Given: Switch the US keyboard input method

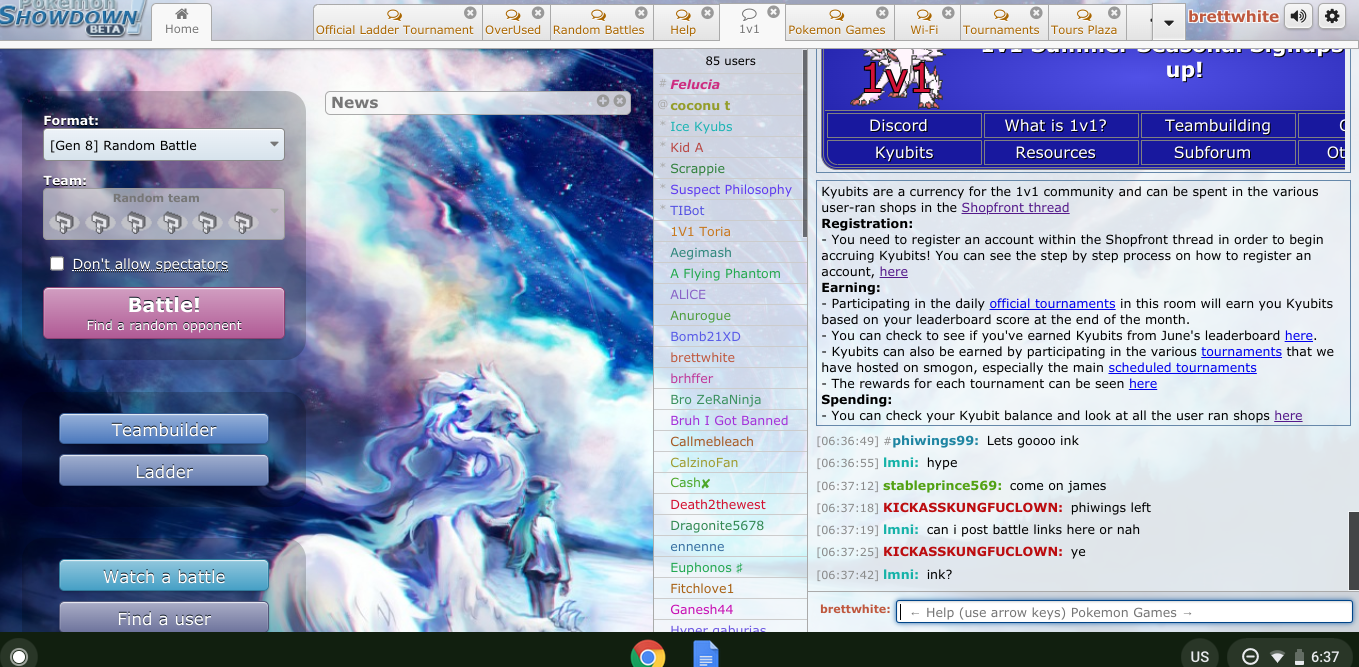Looking at the screenshot, I should coord(1200,656).
